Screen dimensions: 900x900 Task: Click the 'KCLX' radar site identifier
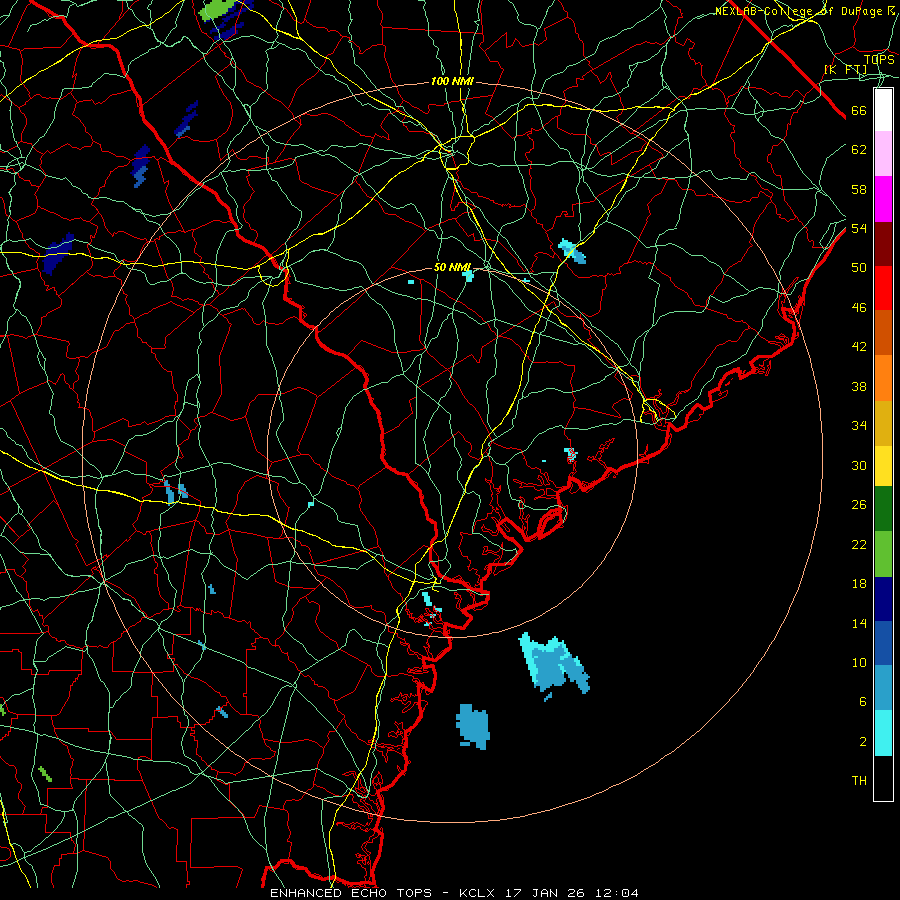[x=478, y=893]
